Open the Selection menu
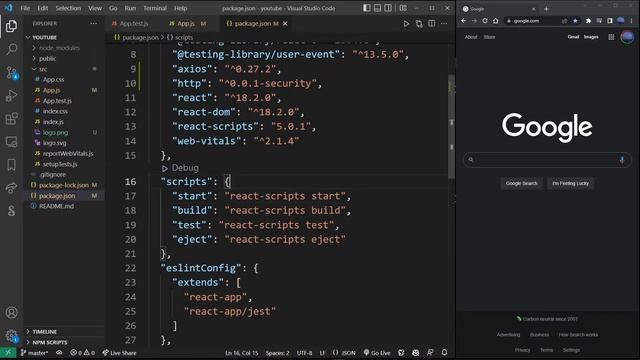The image size is (640, 360). (x=68, y=8)
